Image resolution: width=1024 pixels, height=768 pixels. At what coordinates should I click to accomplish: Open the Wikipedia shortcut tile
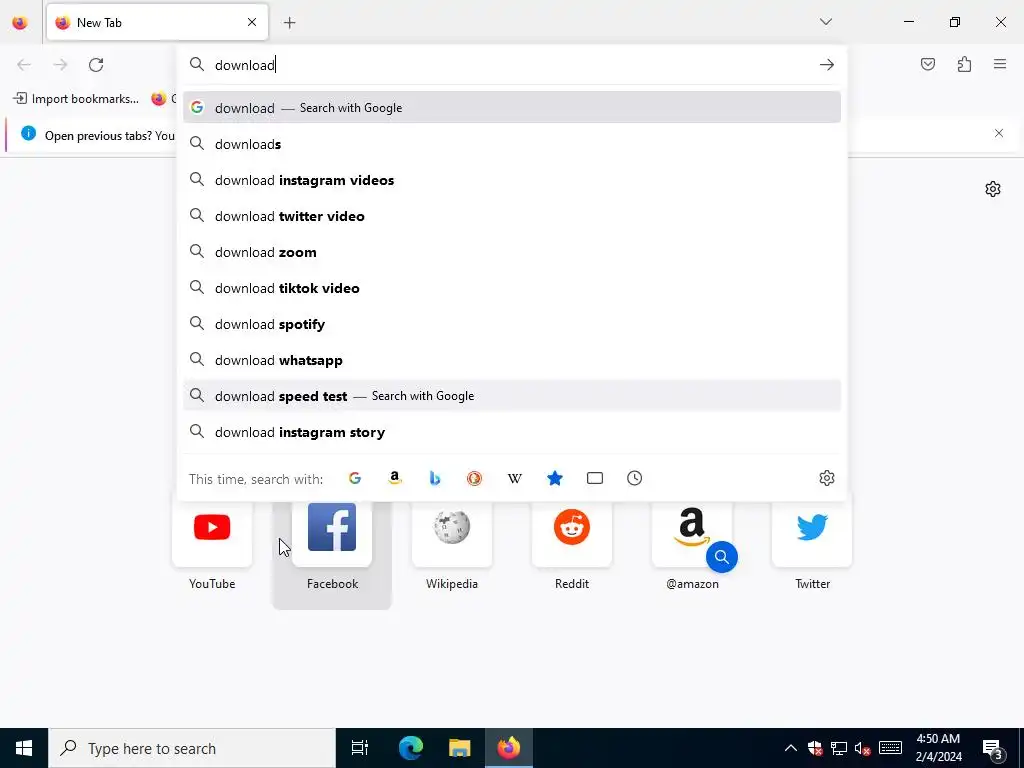click(452, 547)
